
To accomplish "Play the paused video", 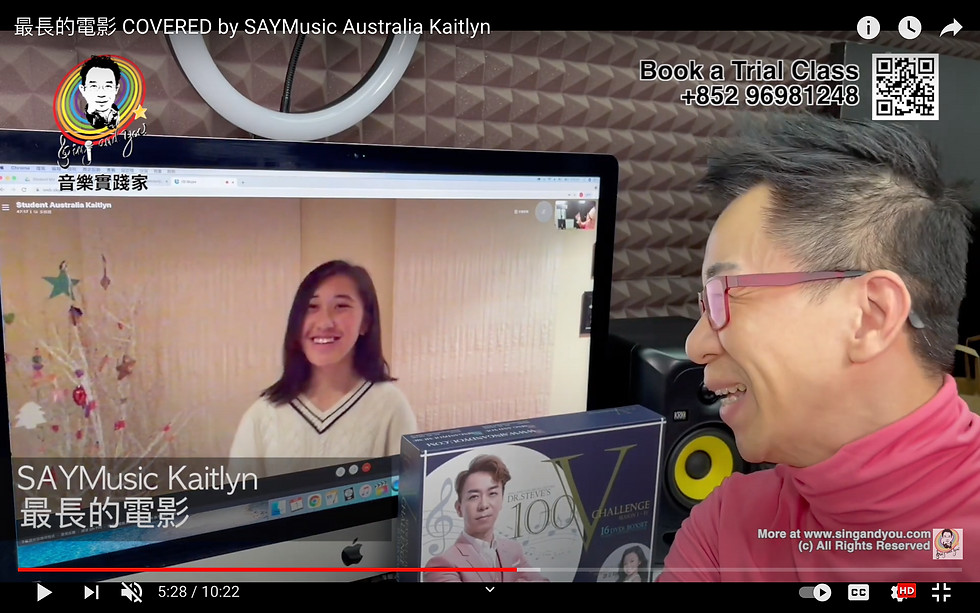I will pyautogui.click(x=44, y=592).
